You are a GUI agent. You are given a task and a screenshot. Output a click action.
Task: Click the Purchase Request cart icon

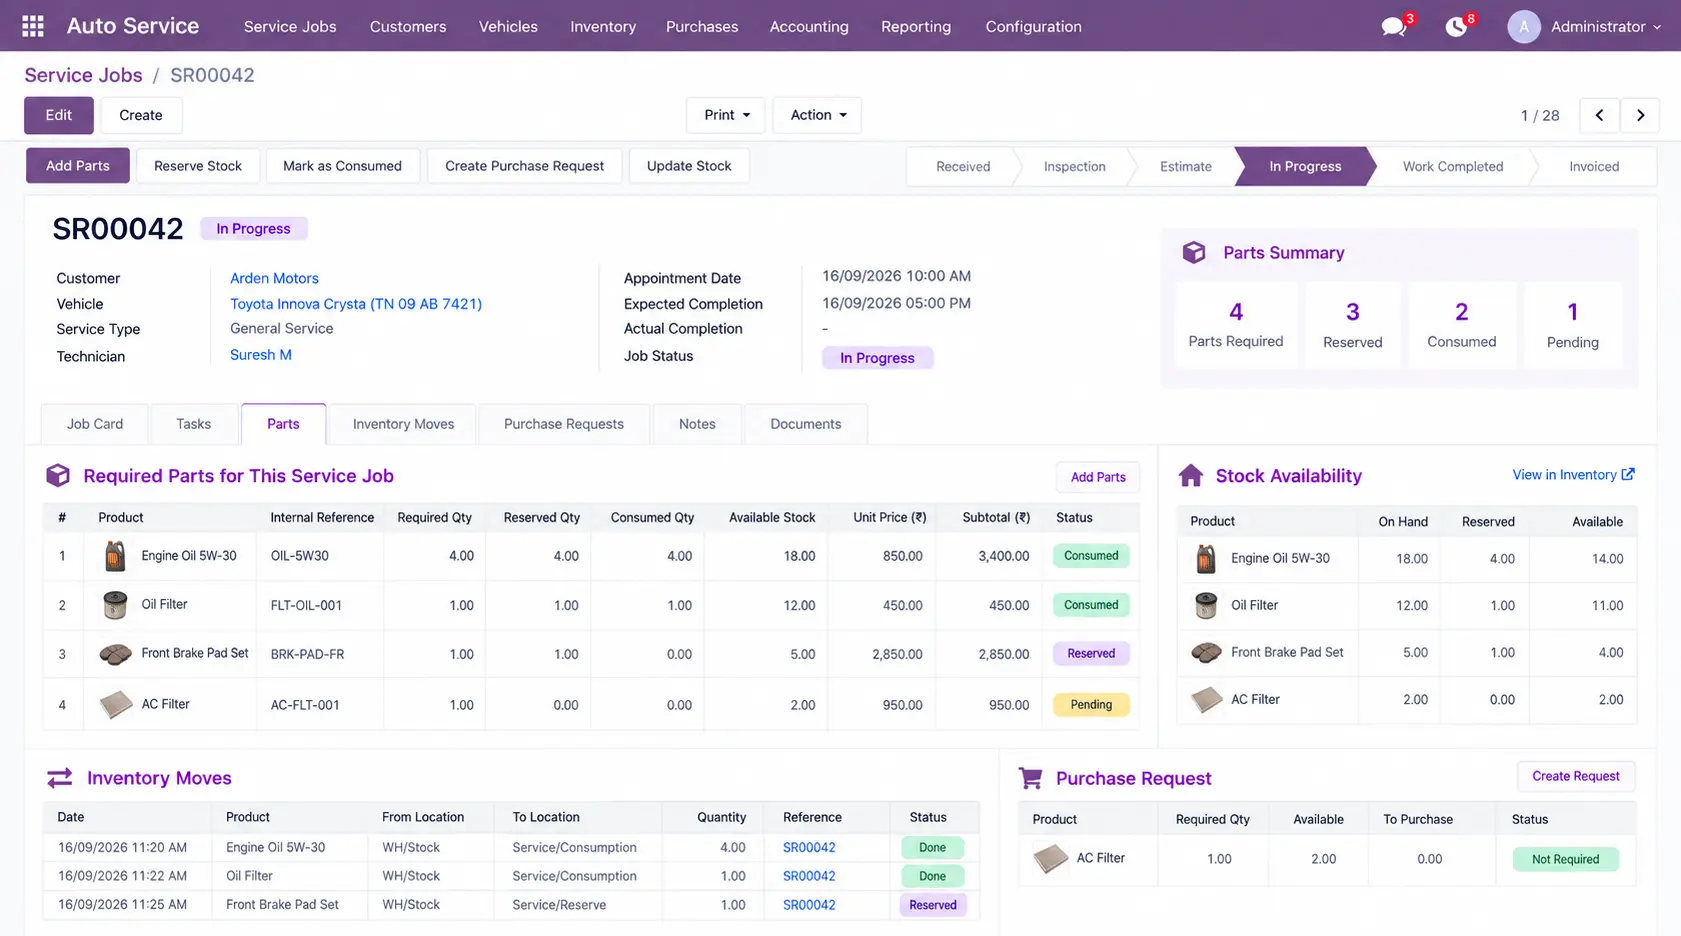(x=1031, y=778)
